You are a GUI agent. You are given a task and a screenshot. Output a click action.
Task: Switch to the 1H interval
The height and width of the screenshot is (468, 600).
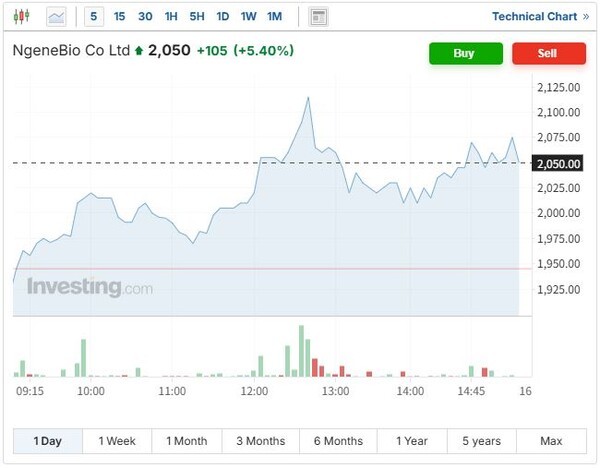(171, 16)
